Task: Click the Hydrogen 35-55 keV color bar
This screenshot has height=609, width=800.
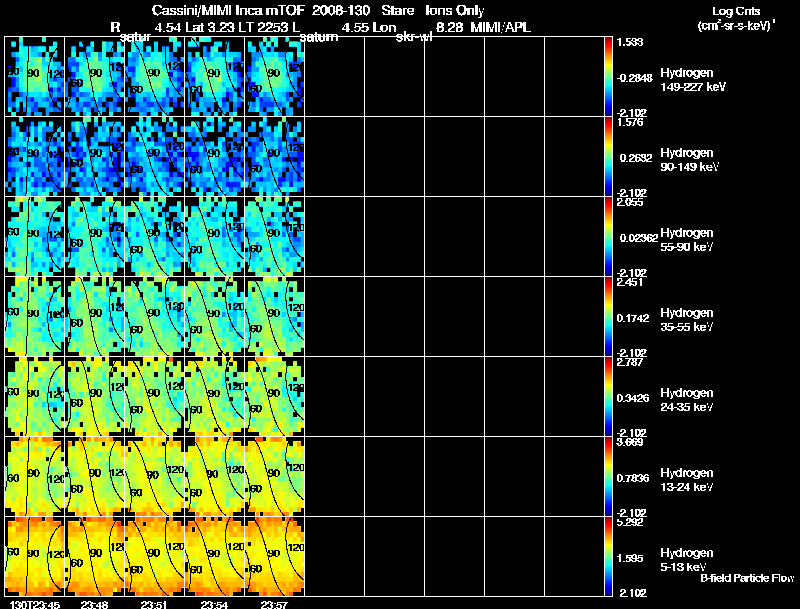Action: click(608, 317)
